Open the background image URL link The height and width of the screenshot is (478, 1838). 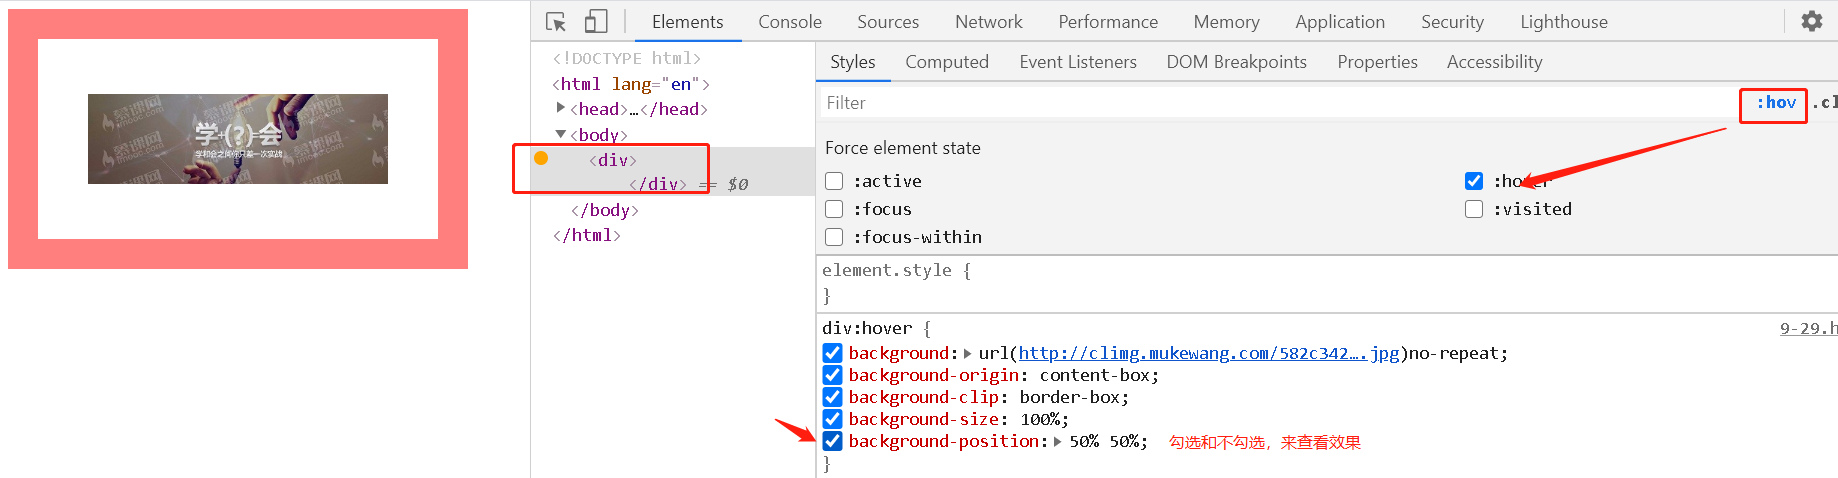[x=1208, y=353]
